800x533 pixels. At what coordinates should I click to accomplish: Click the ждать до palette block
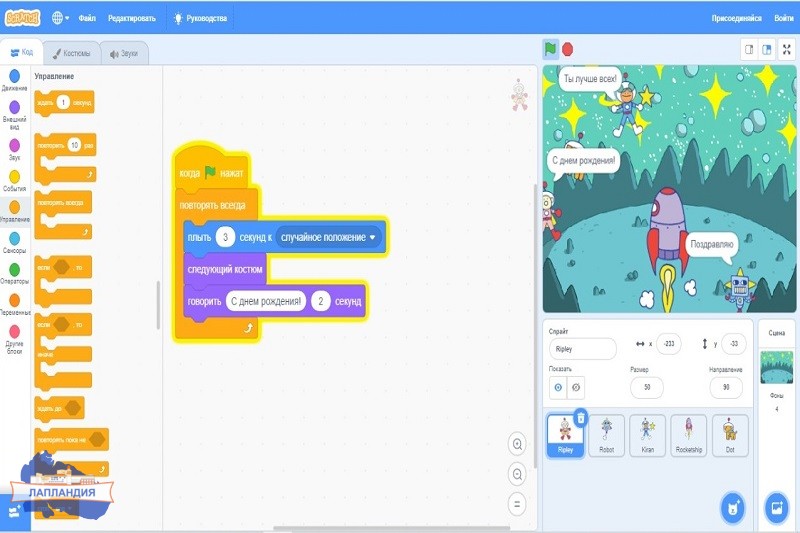[59, 408]
